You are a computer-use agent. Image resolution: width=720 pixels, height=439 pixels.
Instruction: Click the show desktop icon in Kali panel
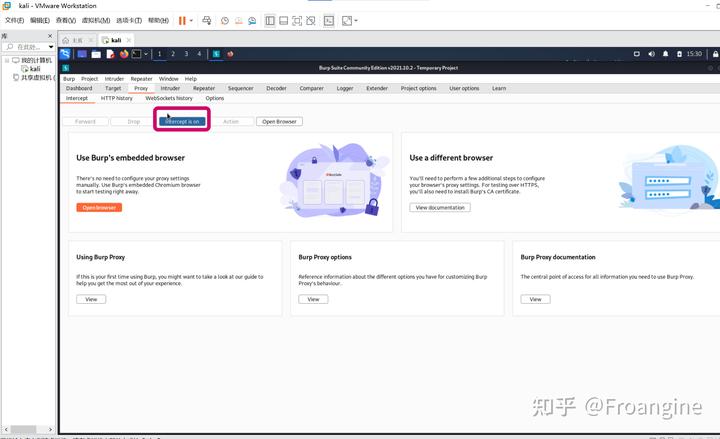[x=82, y=54]
